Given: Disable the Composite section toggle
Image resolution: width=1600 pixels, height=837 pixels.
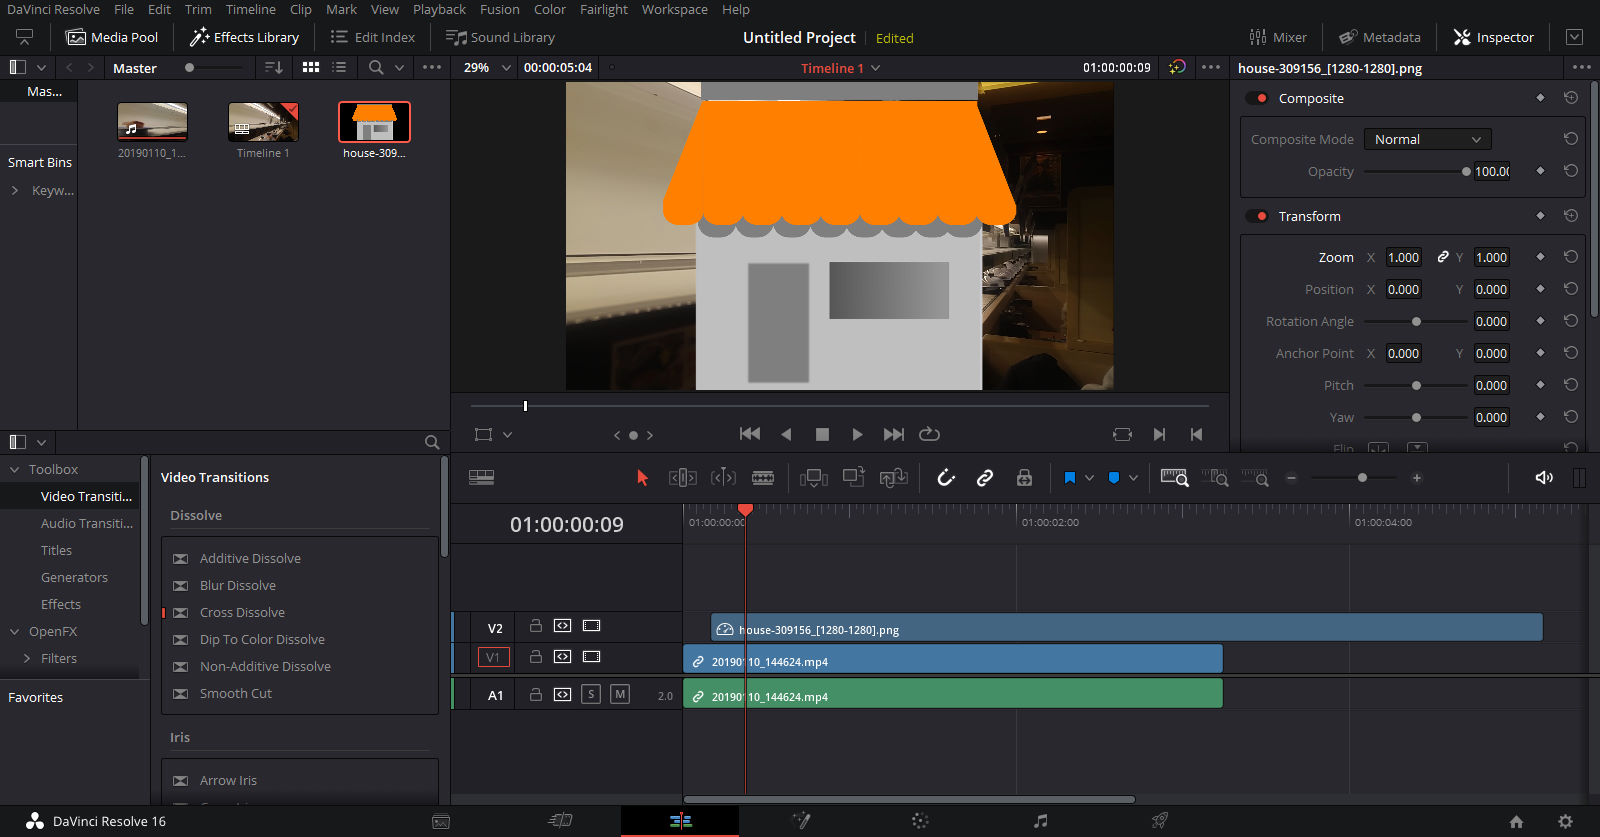Looking at the screenshot, I should coord(1257,98).
